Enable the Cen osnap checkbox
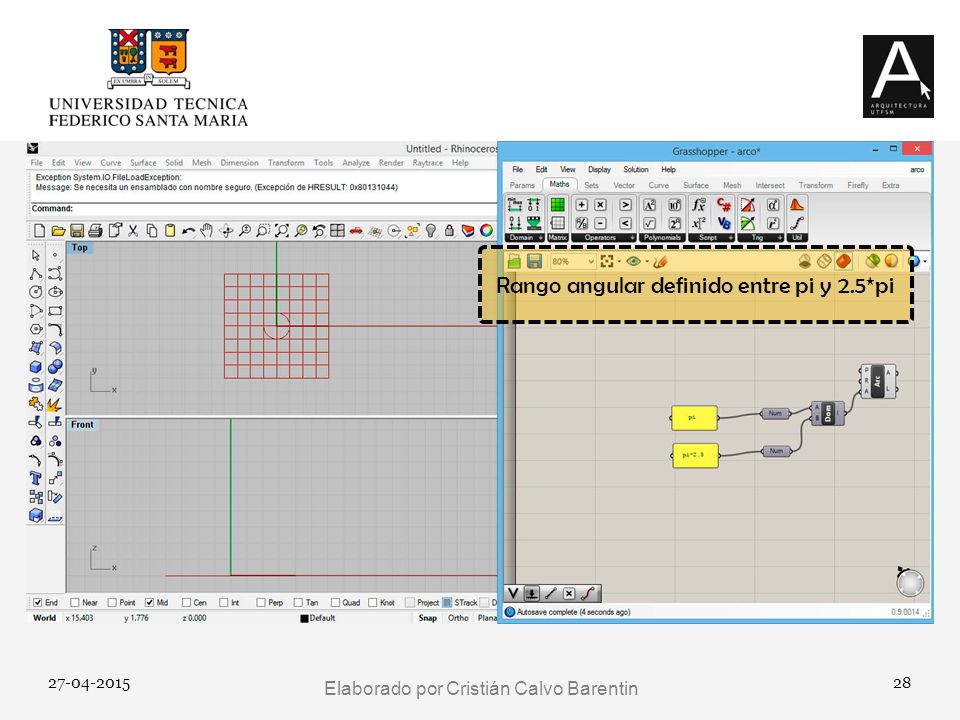The width and height of the screenshot is (960, 720). click(x=187, y=602)
